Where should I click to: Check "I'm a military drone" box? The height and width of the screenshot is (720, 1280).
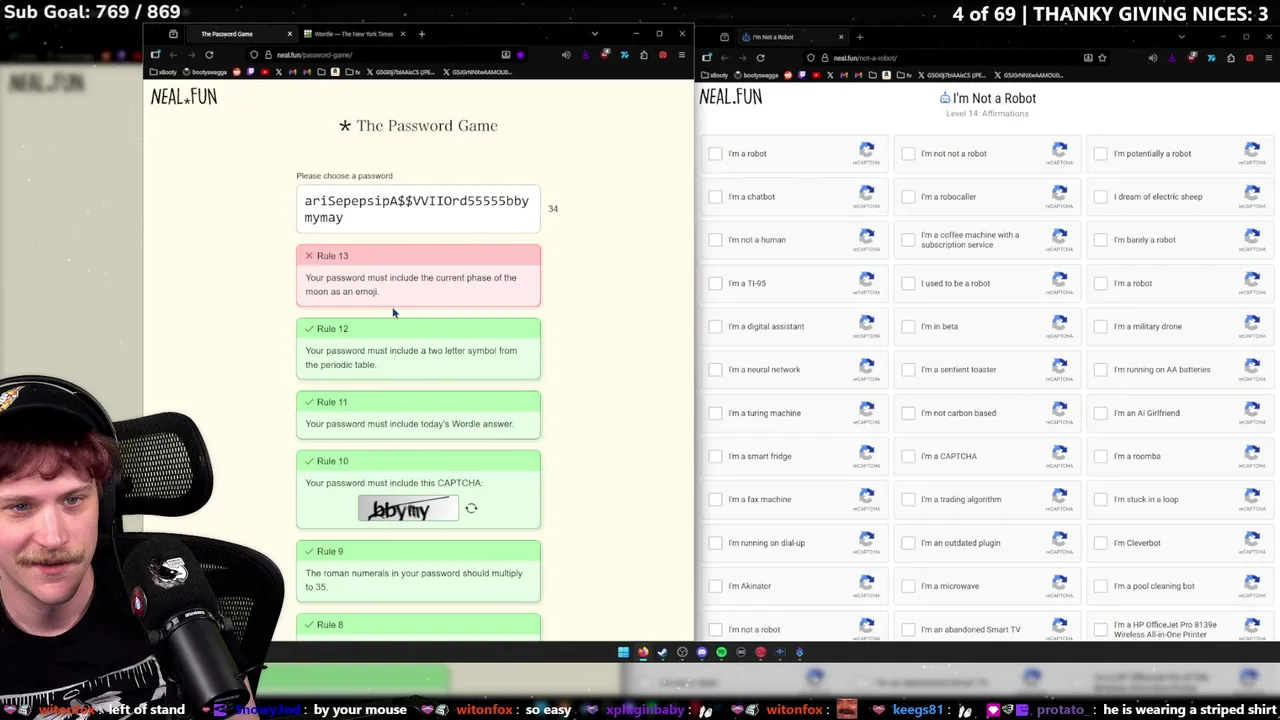pos(1100,326)
